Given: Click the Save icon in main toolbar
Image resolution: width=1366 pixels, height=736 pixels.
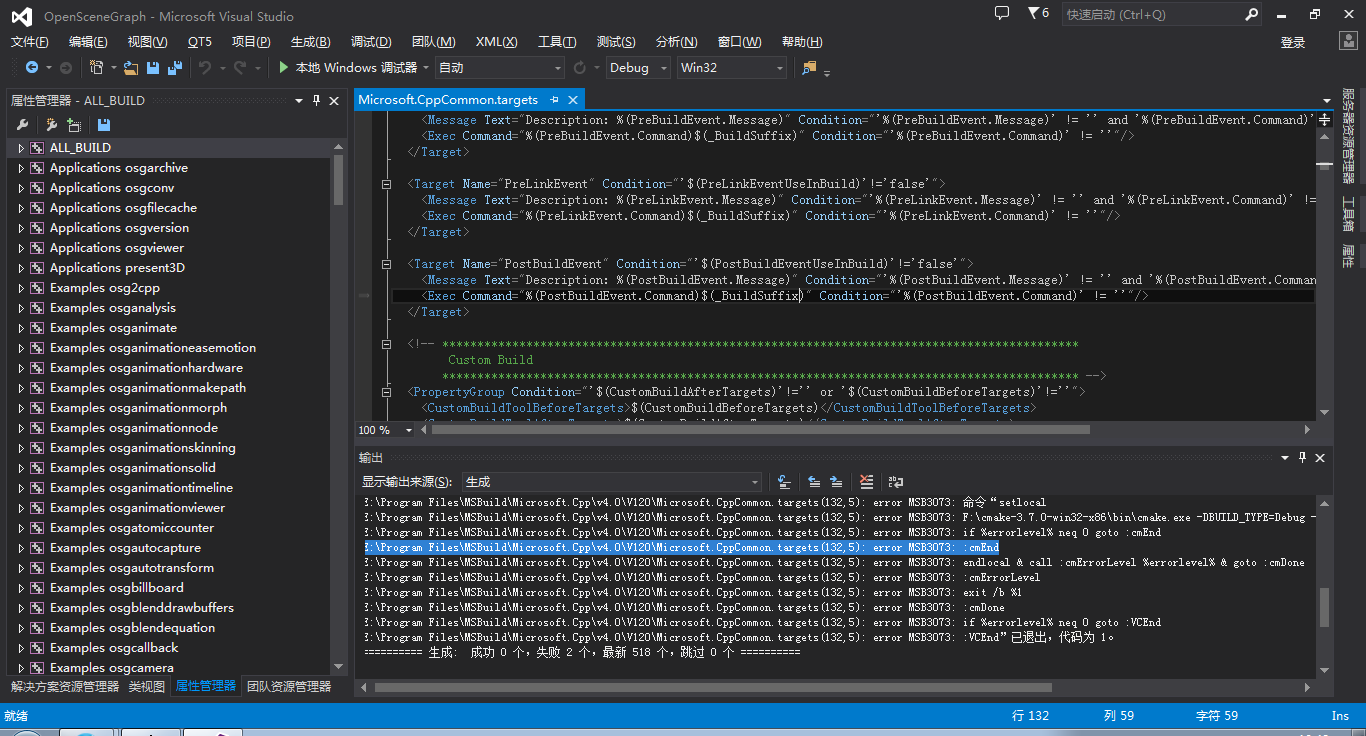Looking at the screenshot, I should [153, 67].
